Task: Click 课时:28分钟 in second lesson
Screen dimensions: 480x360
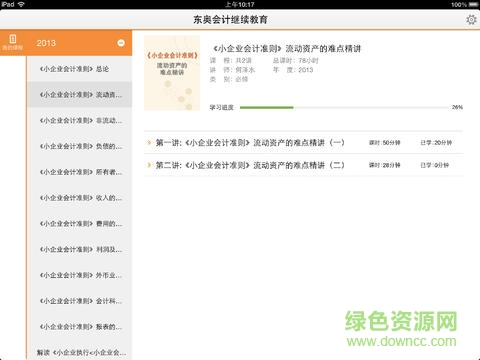Action: pyautogui.click(x=384, y=165)
